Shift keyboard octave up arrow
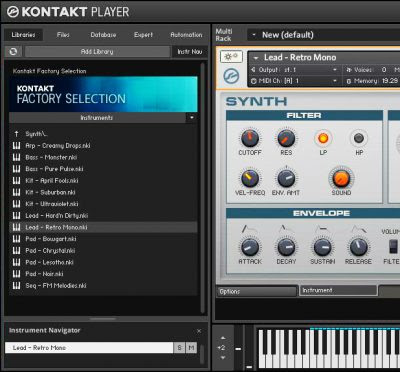This screenshot has height=372, width=400. point(223,338)
